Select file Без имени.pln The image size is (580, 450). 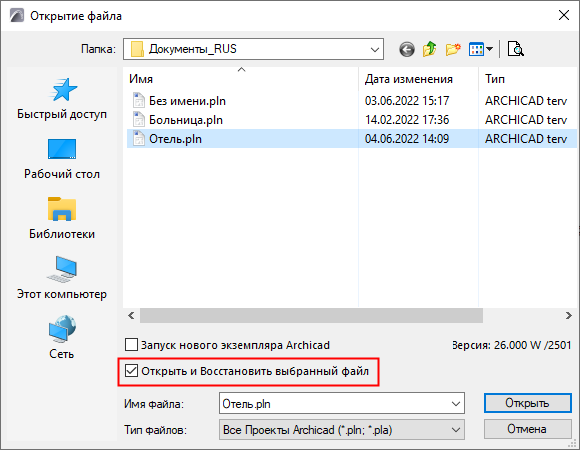pyautogui.click(x=187, y=101)
